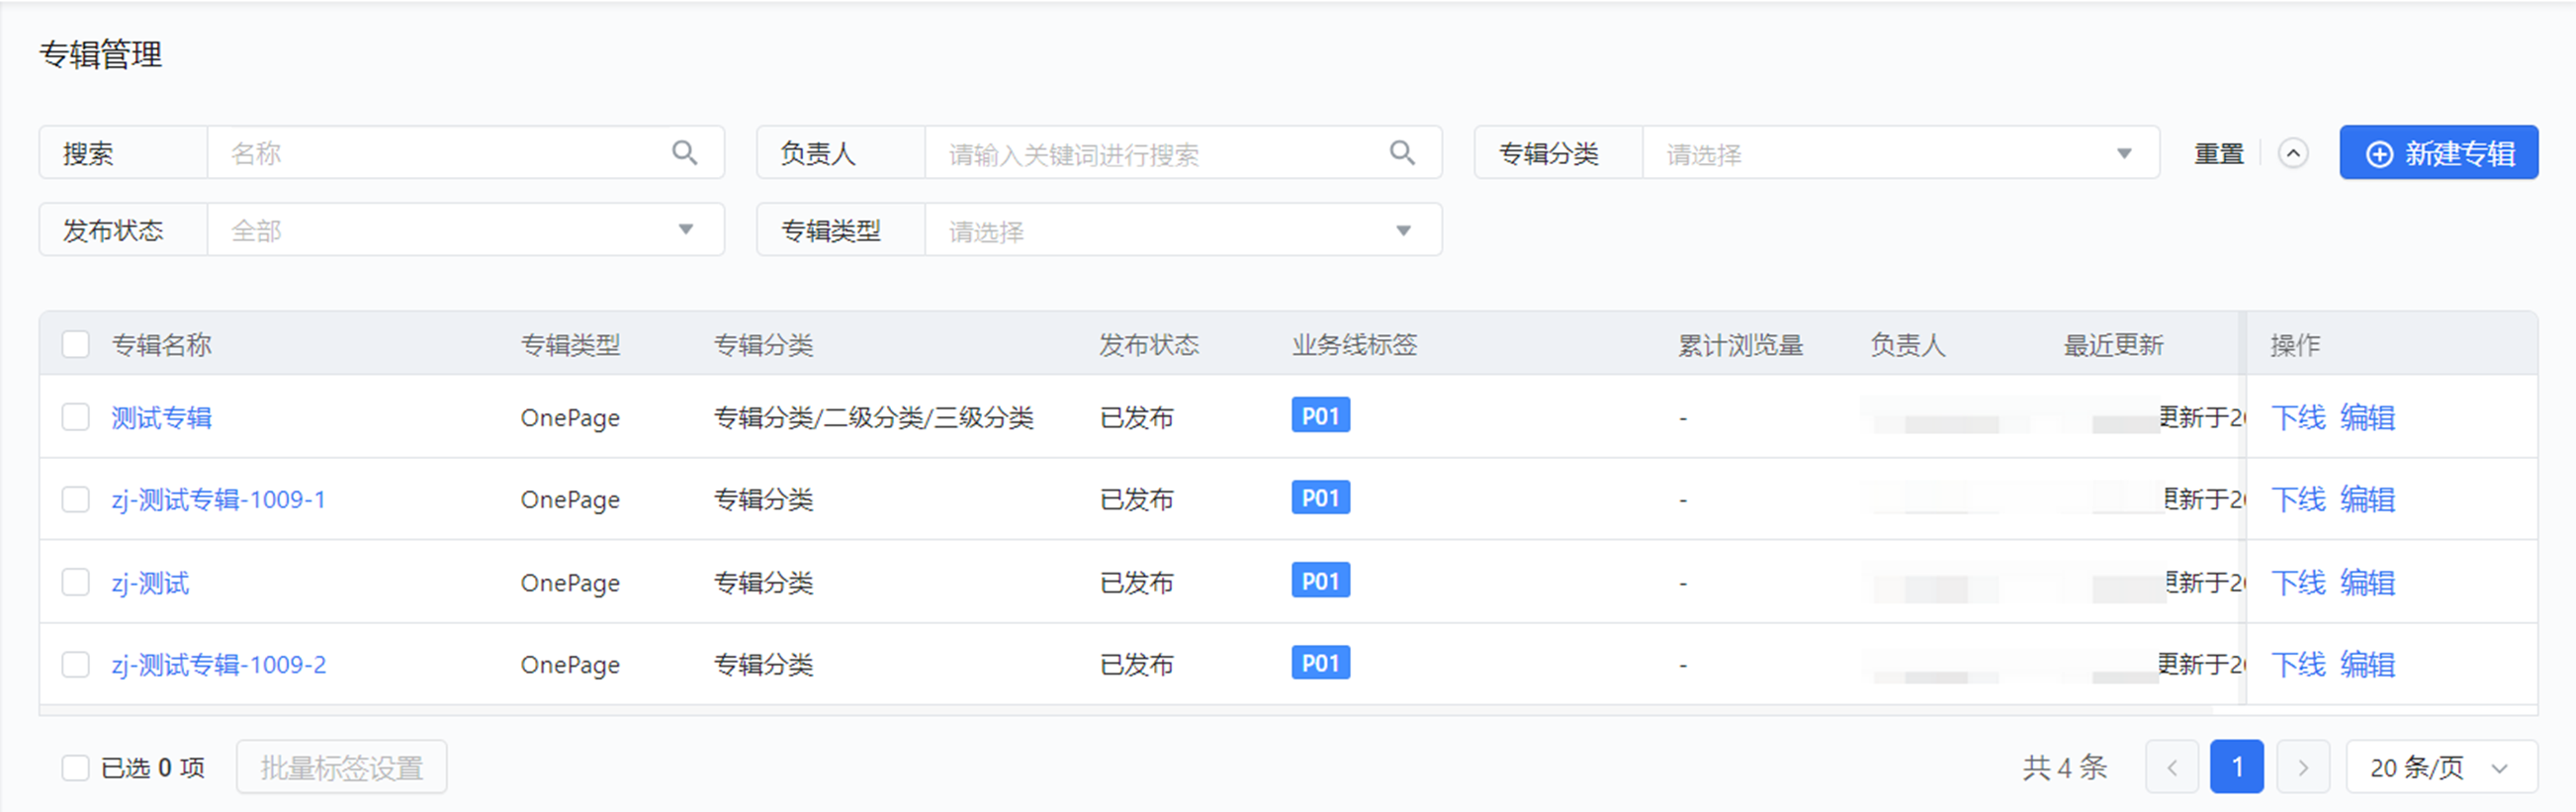Click the 最近更新 column header
2576x812 pixels.
click(2114, 345)
